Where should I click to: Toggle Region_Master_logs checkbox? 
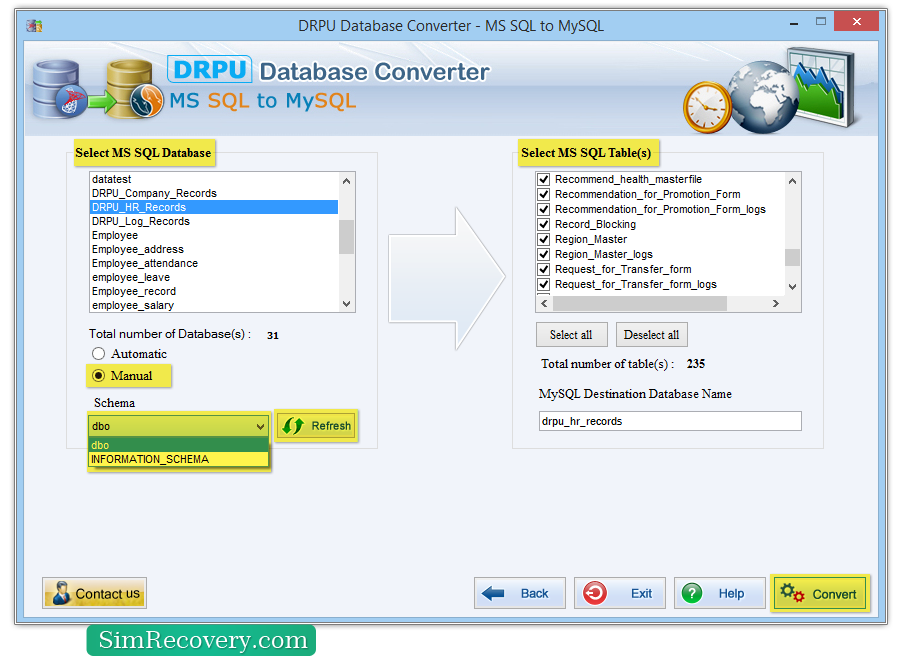pyautogui.click(x=544, y=254)
